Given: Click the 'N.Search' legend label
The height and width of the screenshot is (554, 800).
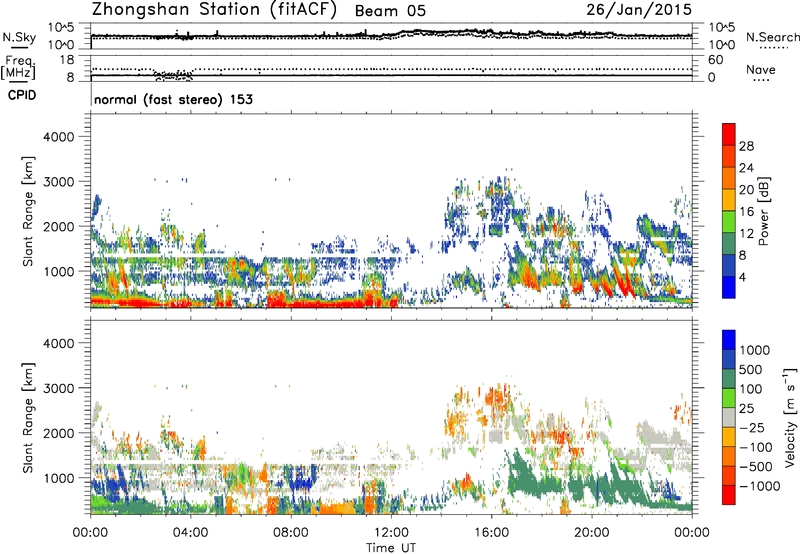Looking at the screenshot, I should 772,37.
